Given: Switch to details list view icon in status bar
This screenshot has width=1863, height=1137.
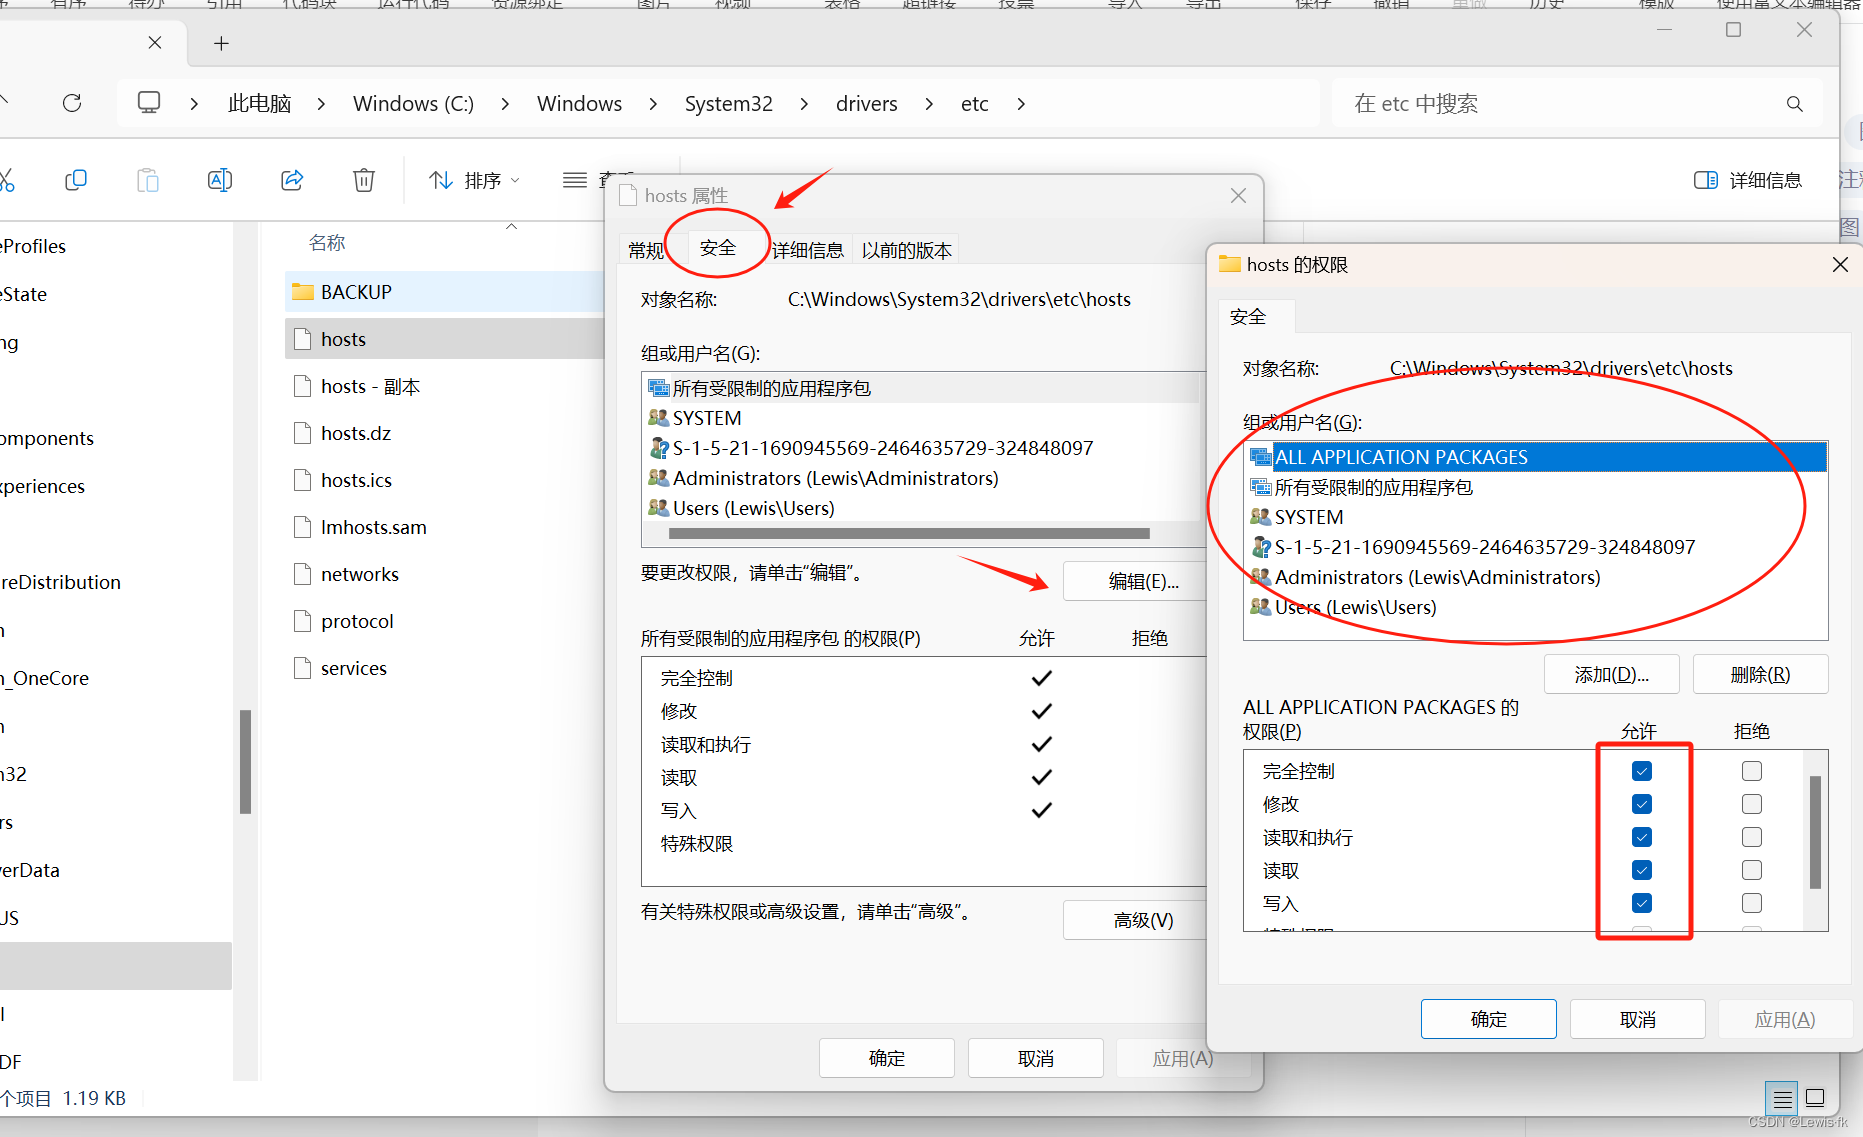Looking at the screenshot, I should 1782,1098.
